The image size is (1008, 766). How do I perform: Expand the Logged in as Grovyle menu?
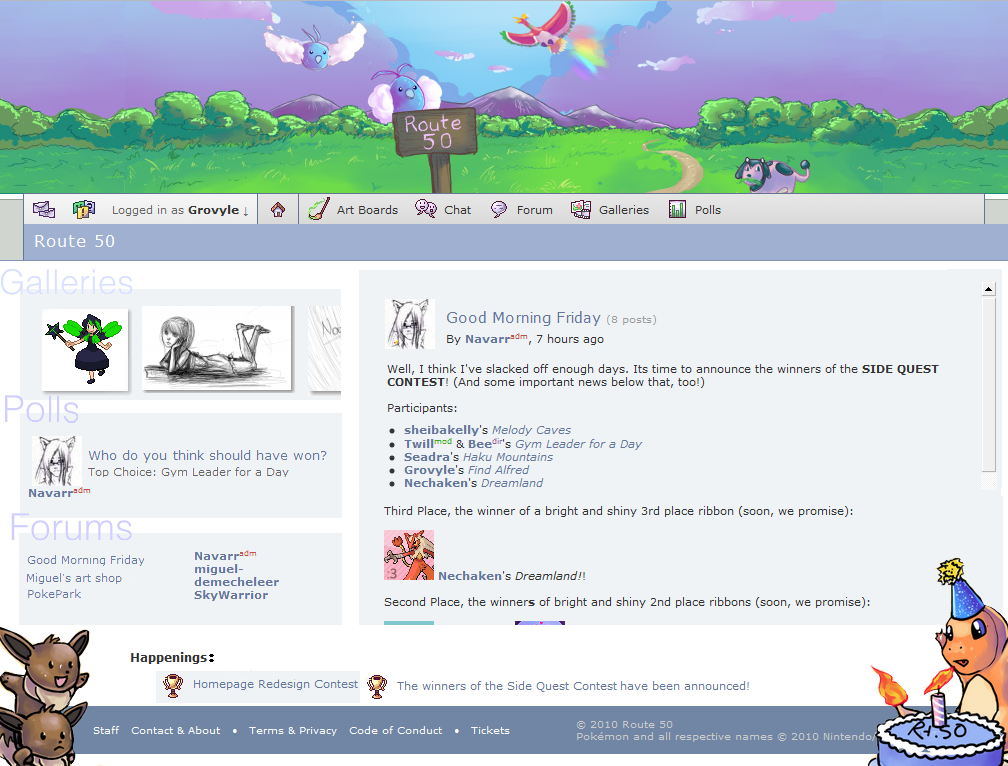click(180, 210)
